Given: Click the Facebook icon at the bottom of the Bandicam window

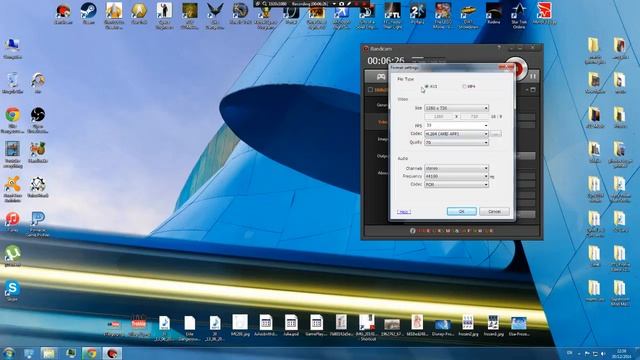Looking at the screenshot, I should 413,231.
